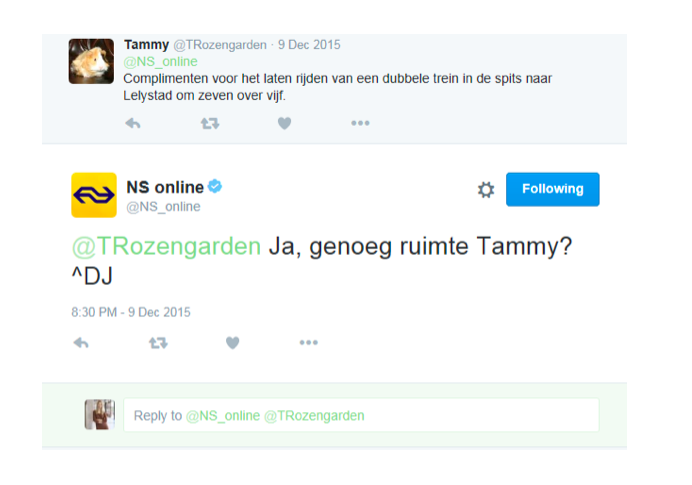Image resolution: width=692 pixels, height=485 pixels.
Task: Open more options on Tammy's tweet
Action: 360,123
